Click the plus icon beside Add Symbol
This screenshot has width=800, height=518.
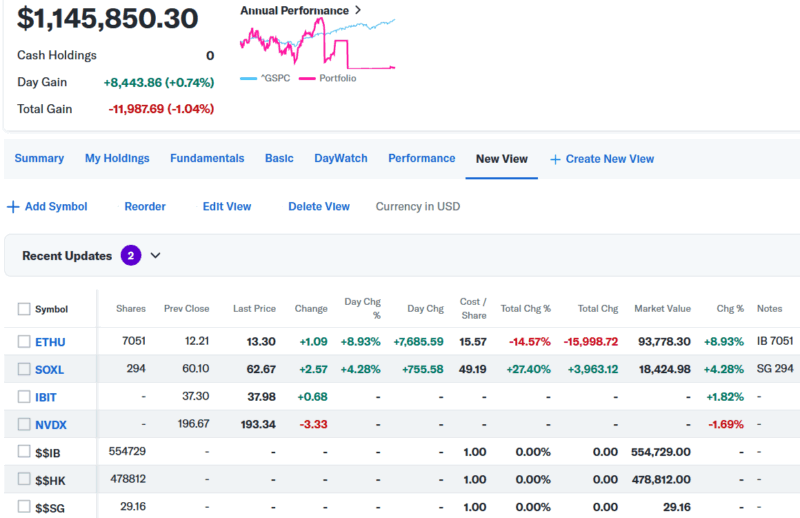(13, 207)
